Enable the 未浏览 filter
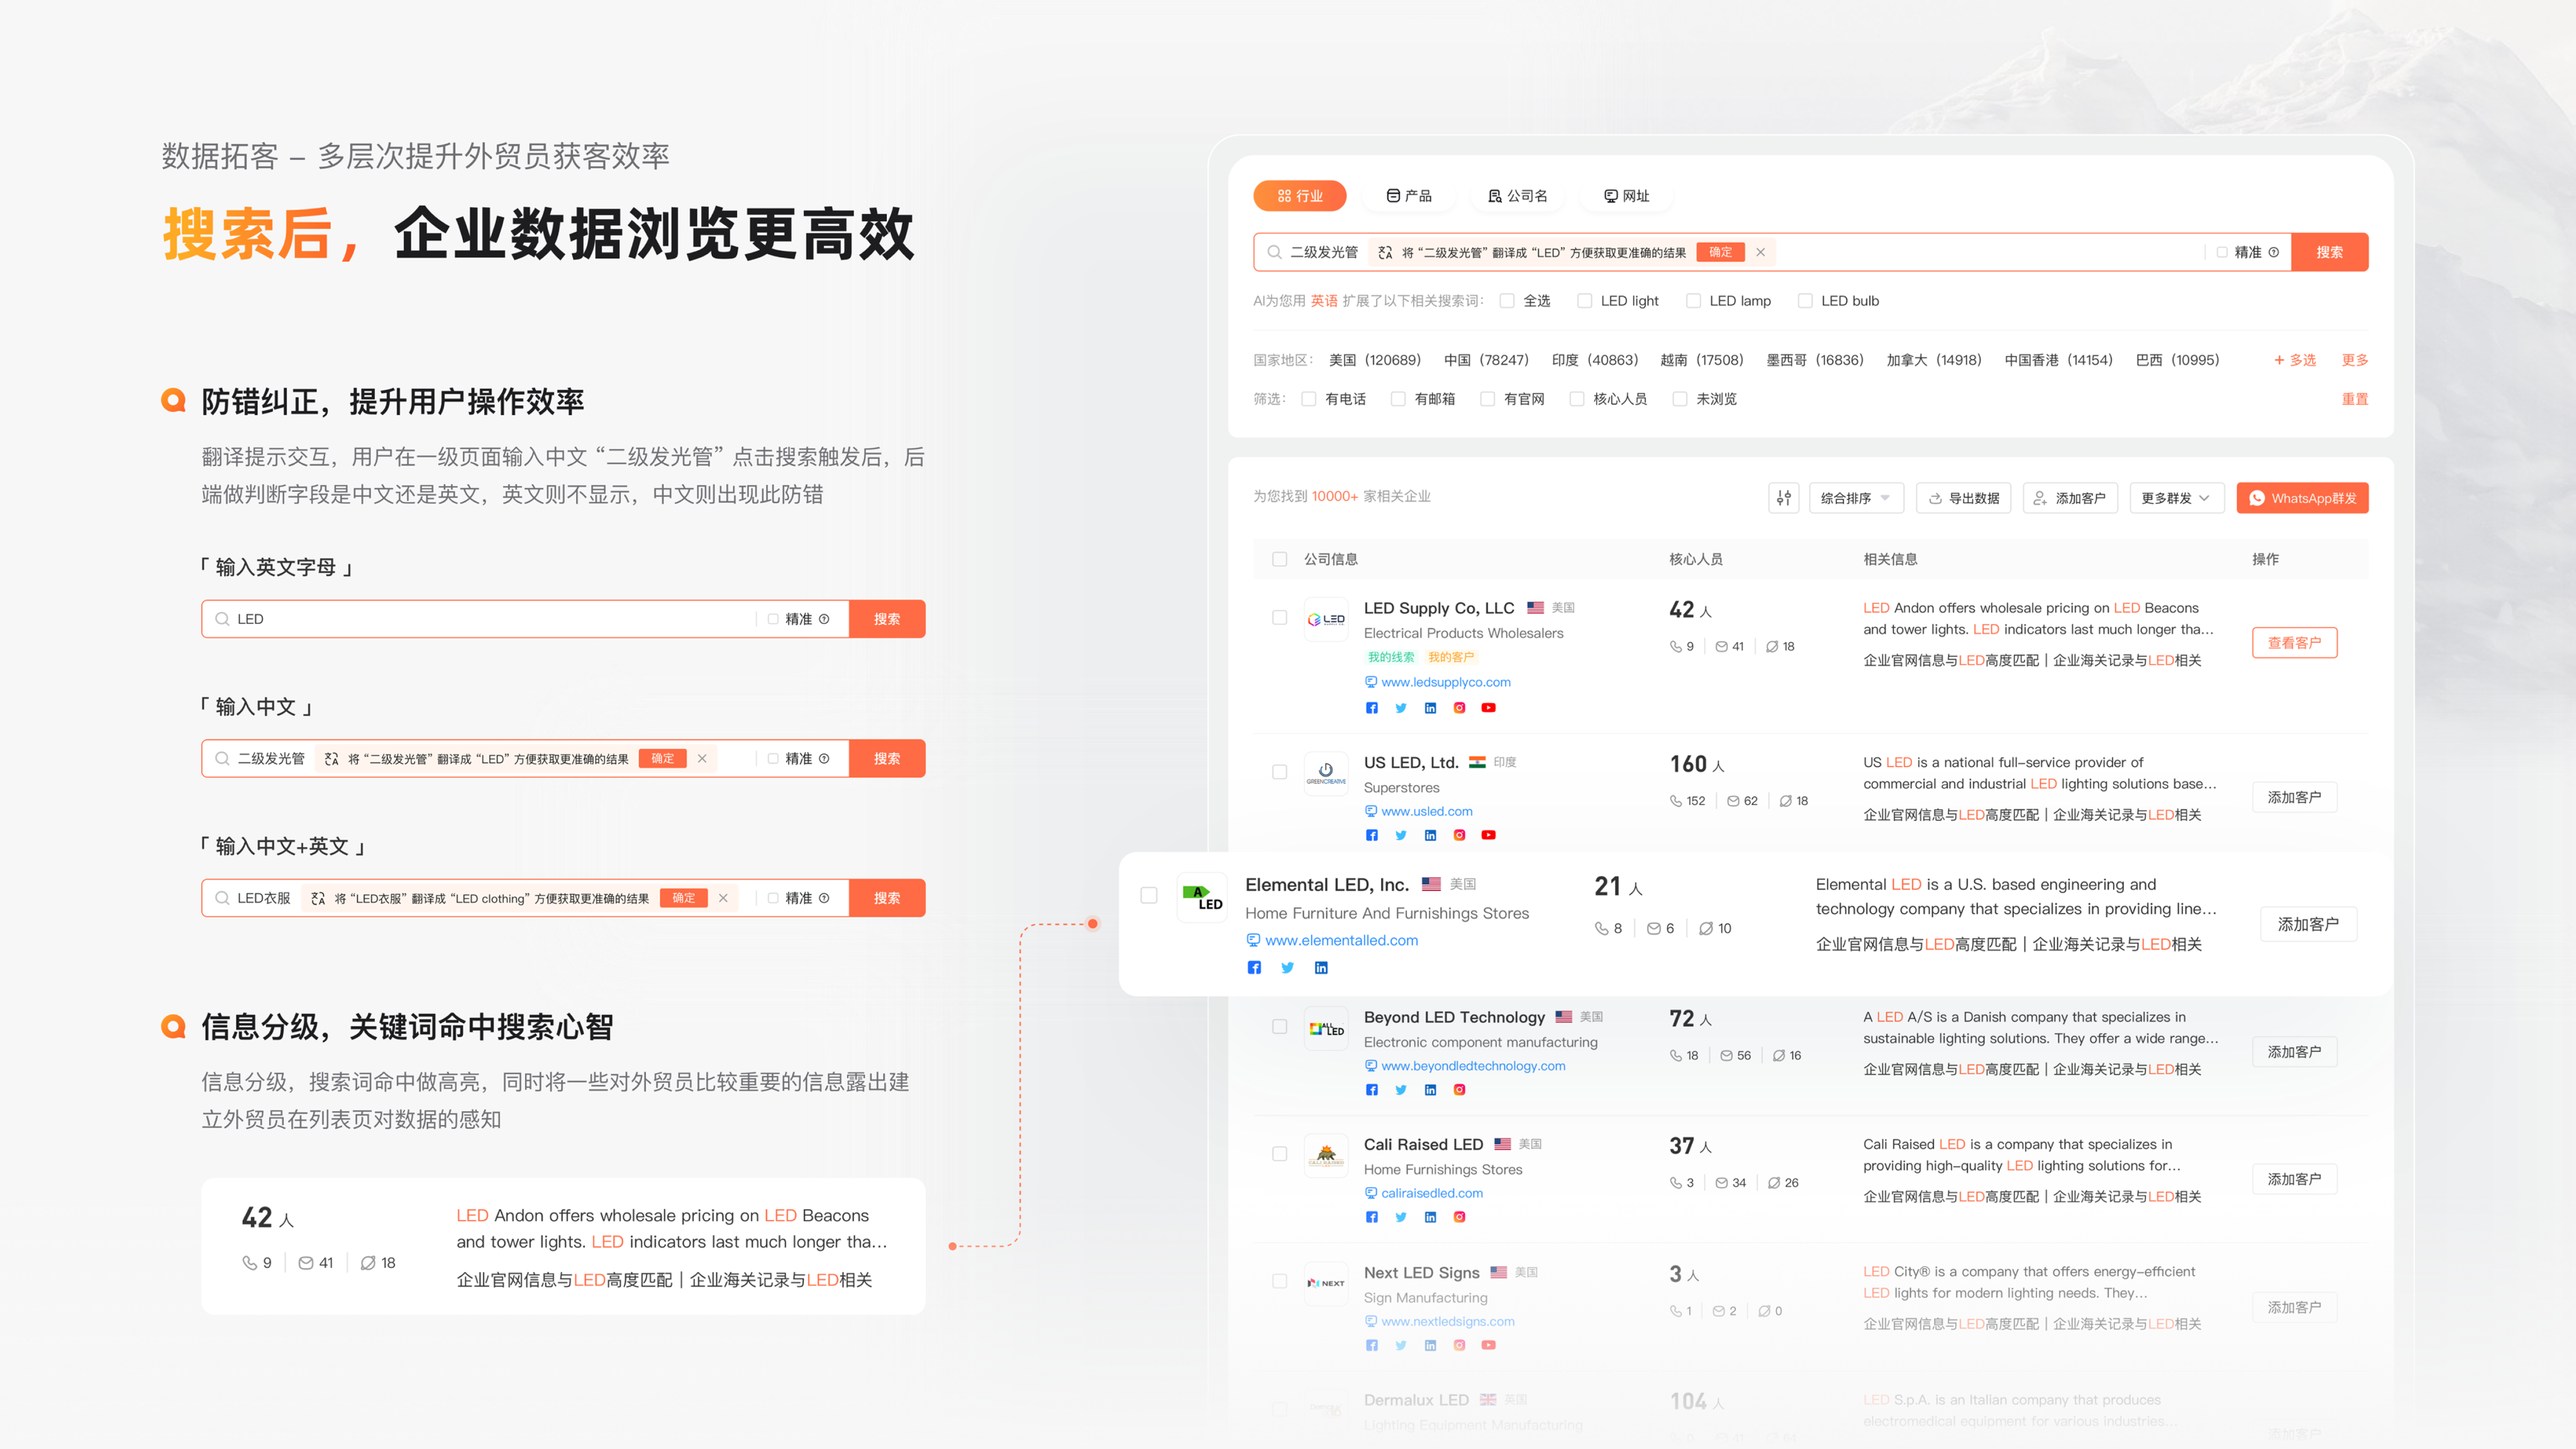Image resolution: width=2576 pixels, height=1449 pixels. (x=1680, y=399)
